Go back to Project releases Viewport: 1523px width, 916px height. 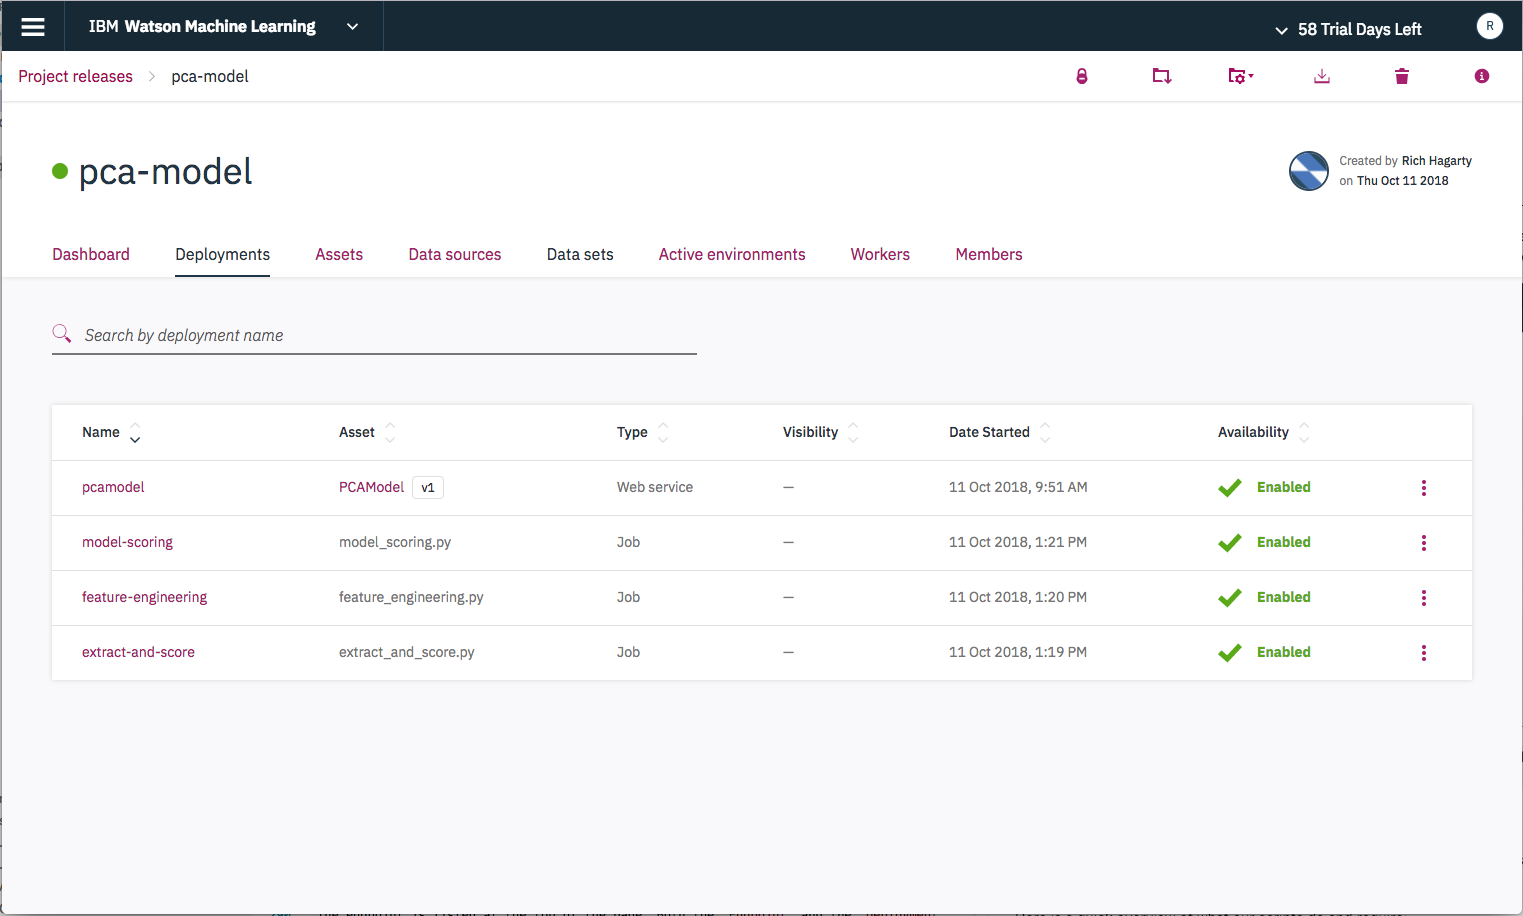[x=75, y=76]
